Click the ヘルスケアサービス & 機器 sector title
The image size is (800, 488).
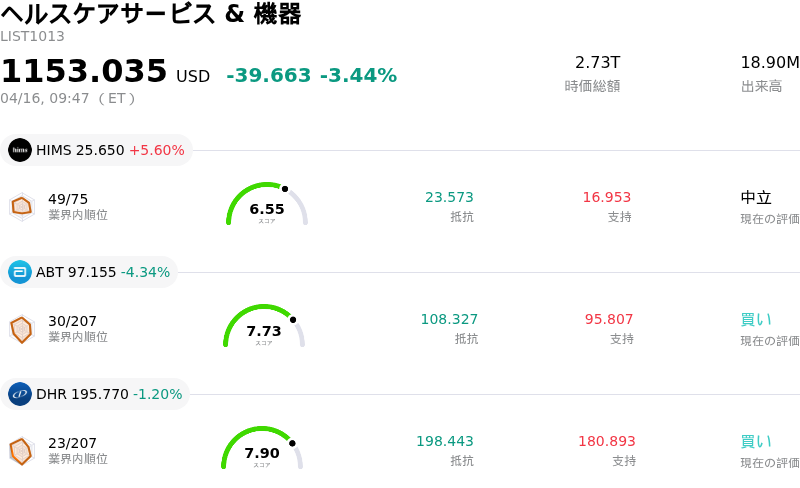[151, 14]
